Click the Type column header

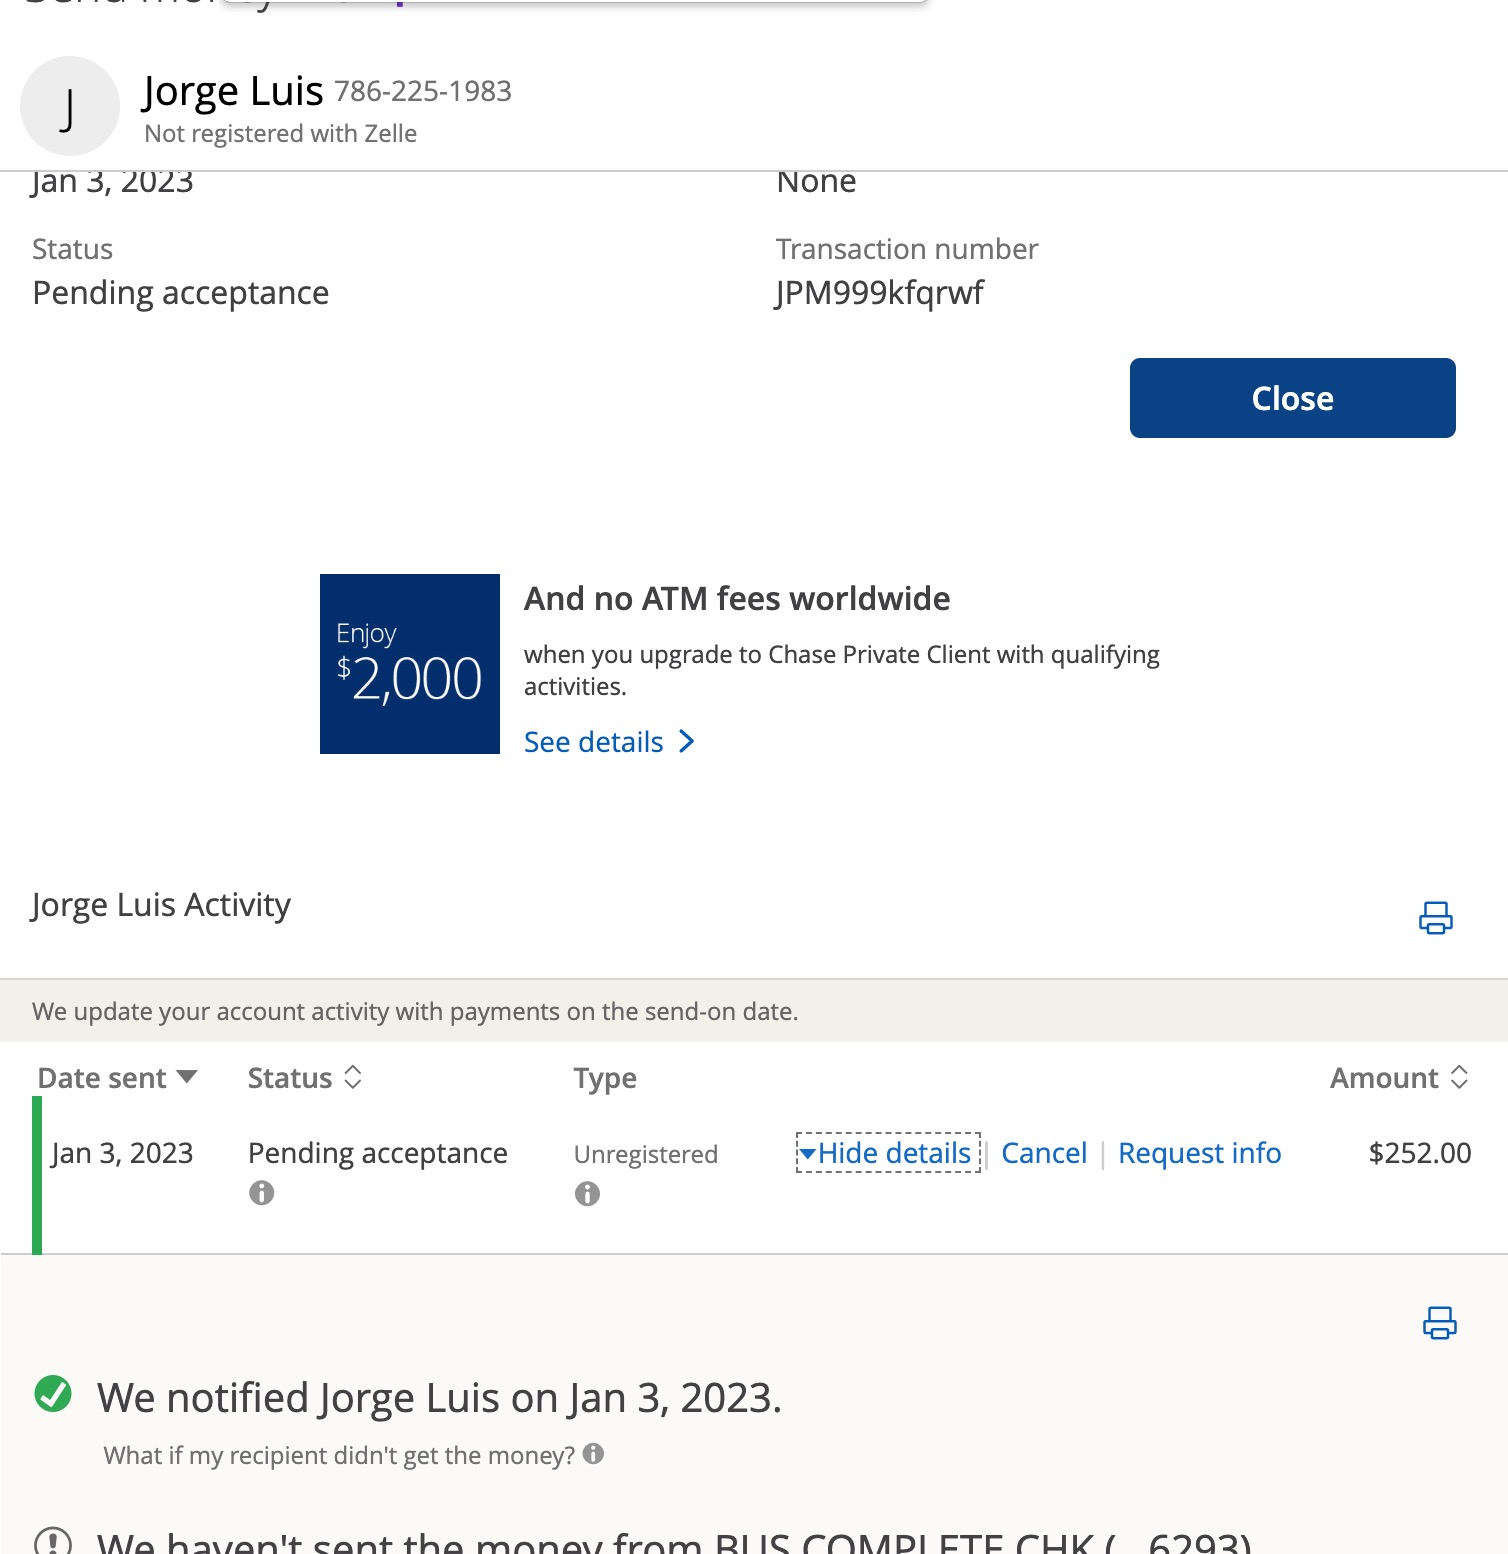605,1078
